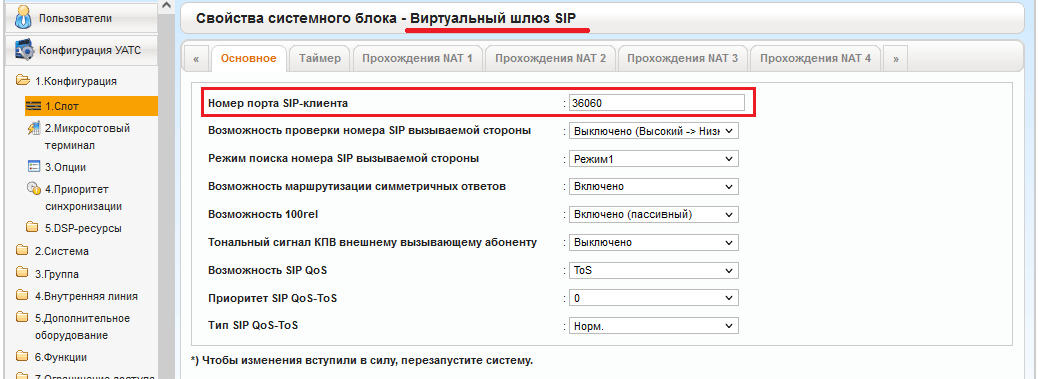Open the Пользователи menu section
1038x379 pixels.
[81, 18]
